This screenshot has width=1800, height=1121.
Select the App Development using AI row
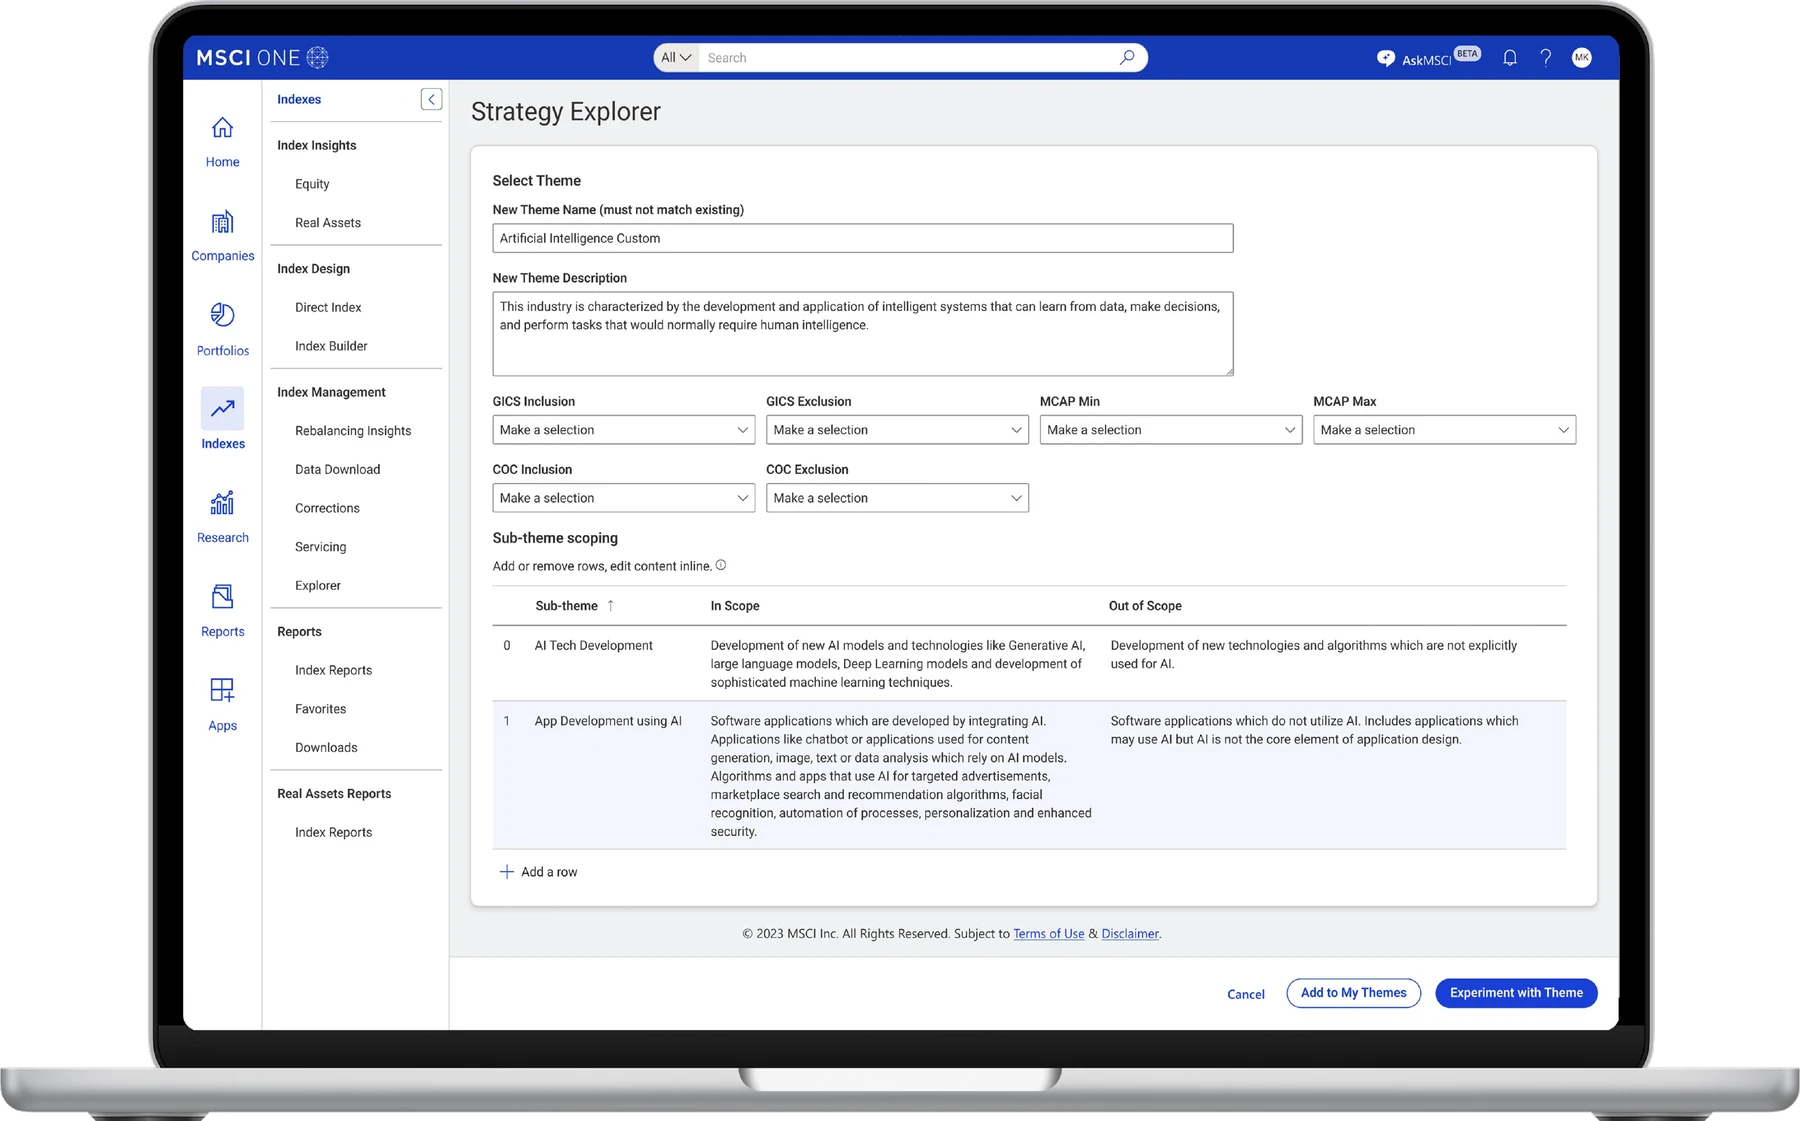click(1029, 775)
